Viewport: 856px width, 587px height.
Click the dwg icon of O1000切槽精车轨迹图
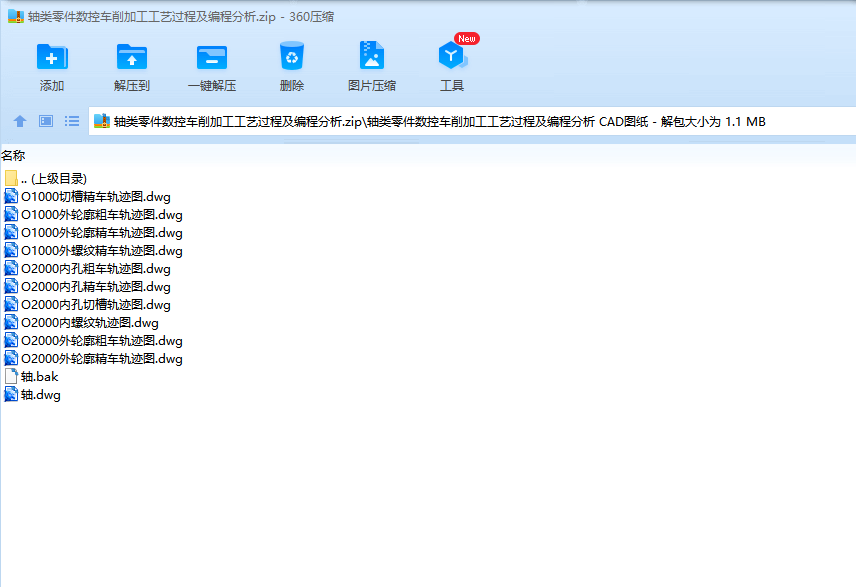[x=11, y=197]
